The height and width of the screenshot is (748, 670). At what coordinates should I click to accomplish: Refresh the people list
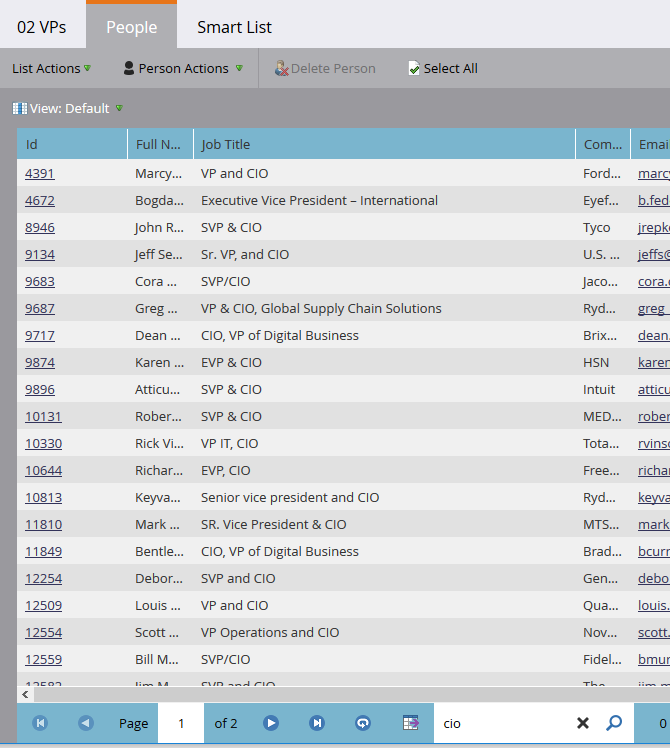tap(363, 723)
